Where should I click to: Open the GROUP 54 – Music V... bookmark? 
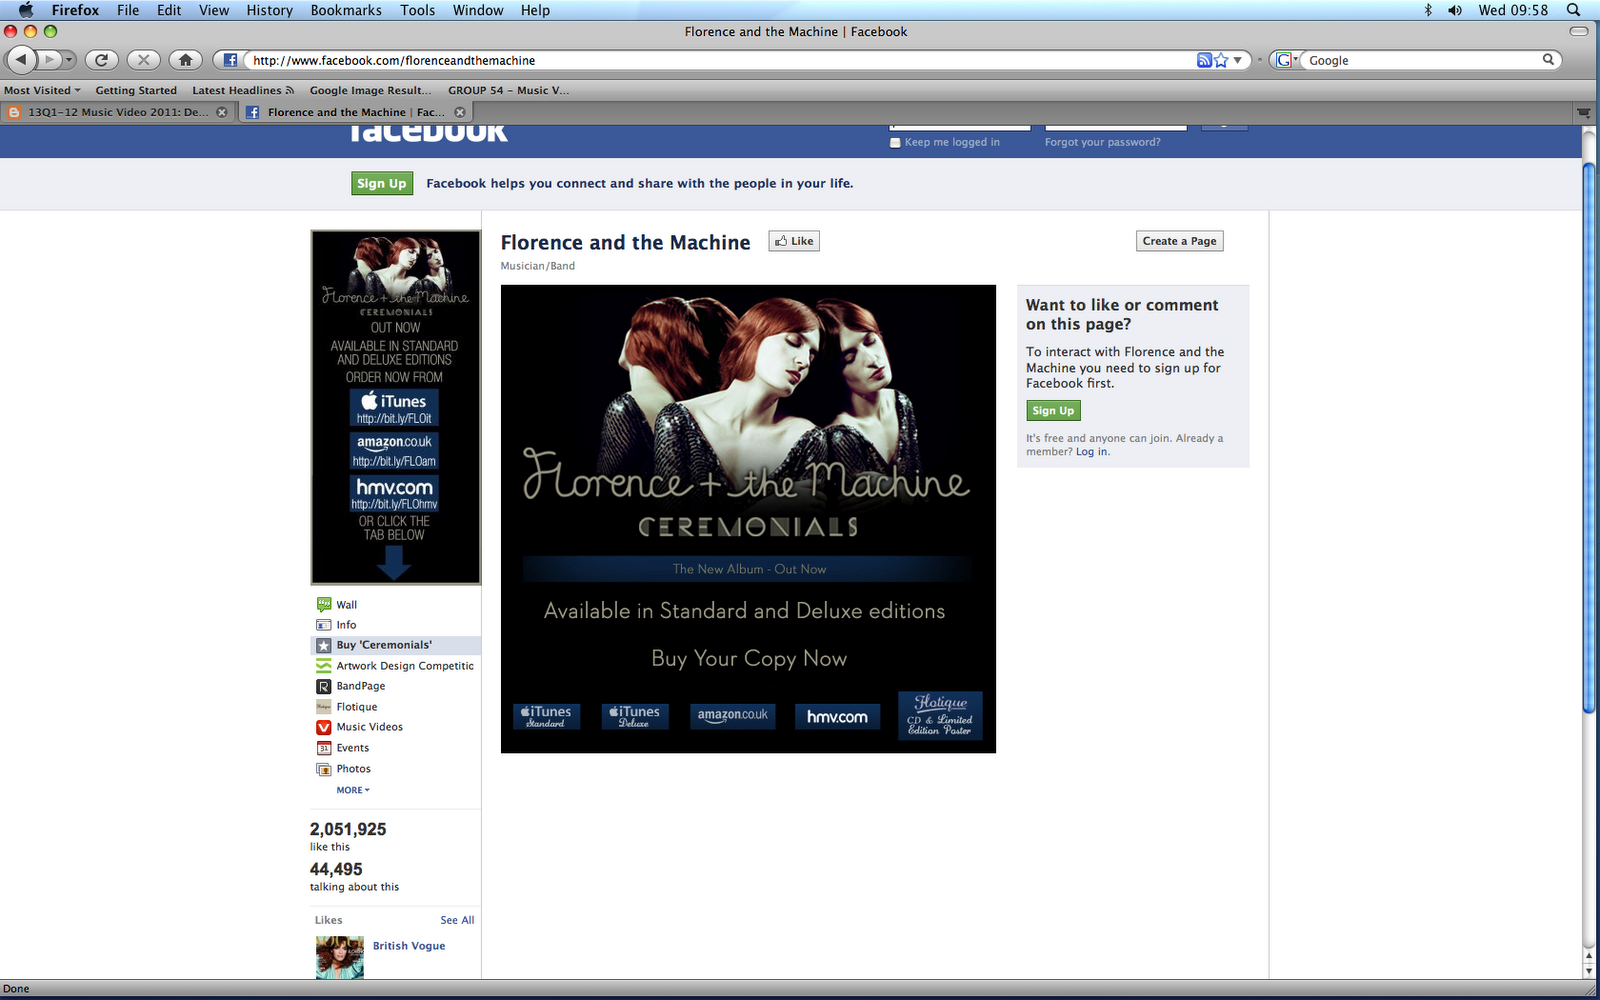click(509, 90)
